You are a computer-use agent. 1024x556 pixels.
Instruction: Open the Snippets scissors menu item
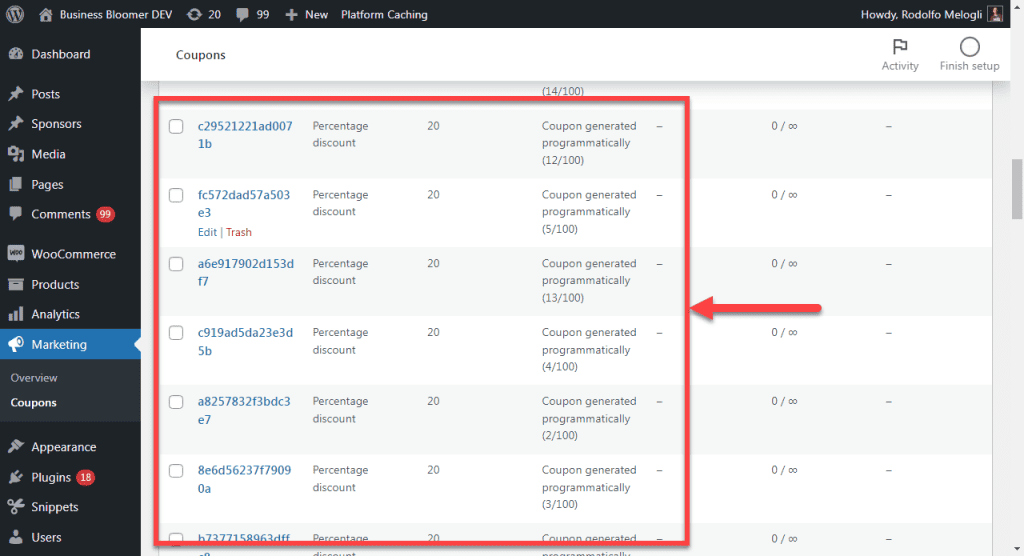(54, 507)
